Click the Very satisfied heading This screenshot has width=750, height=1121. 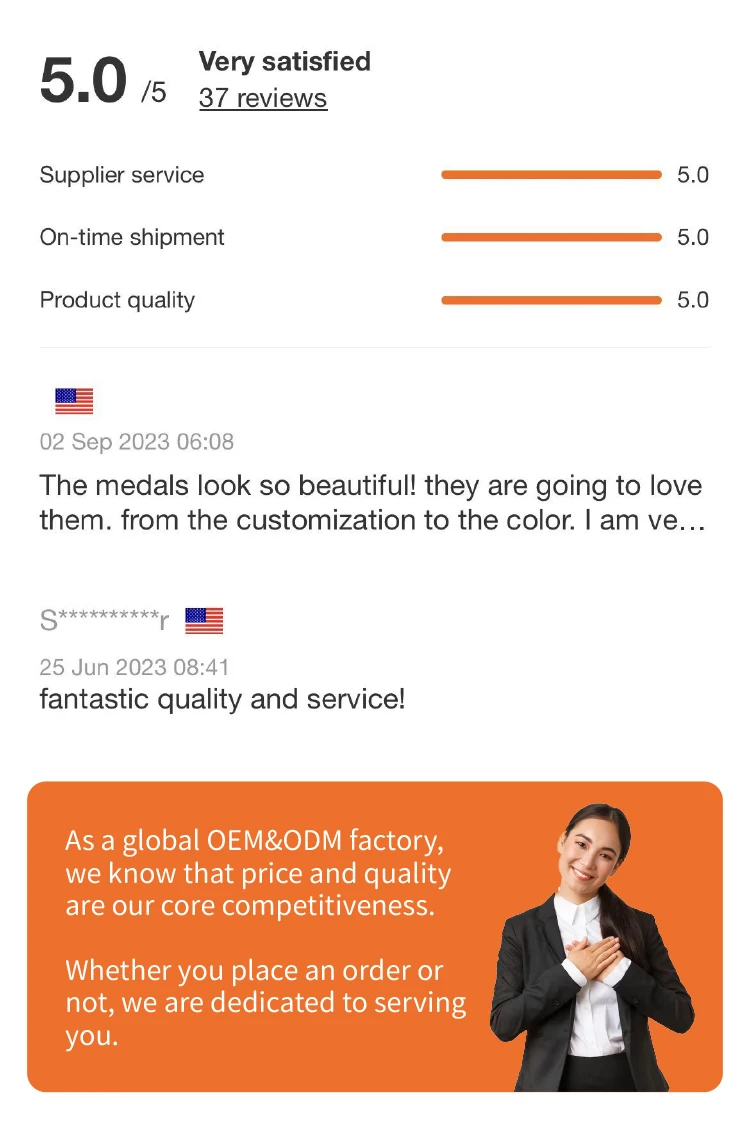[x=284, y=61]
